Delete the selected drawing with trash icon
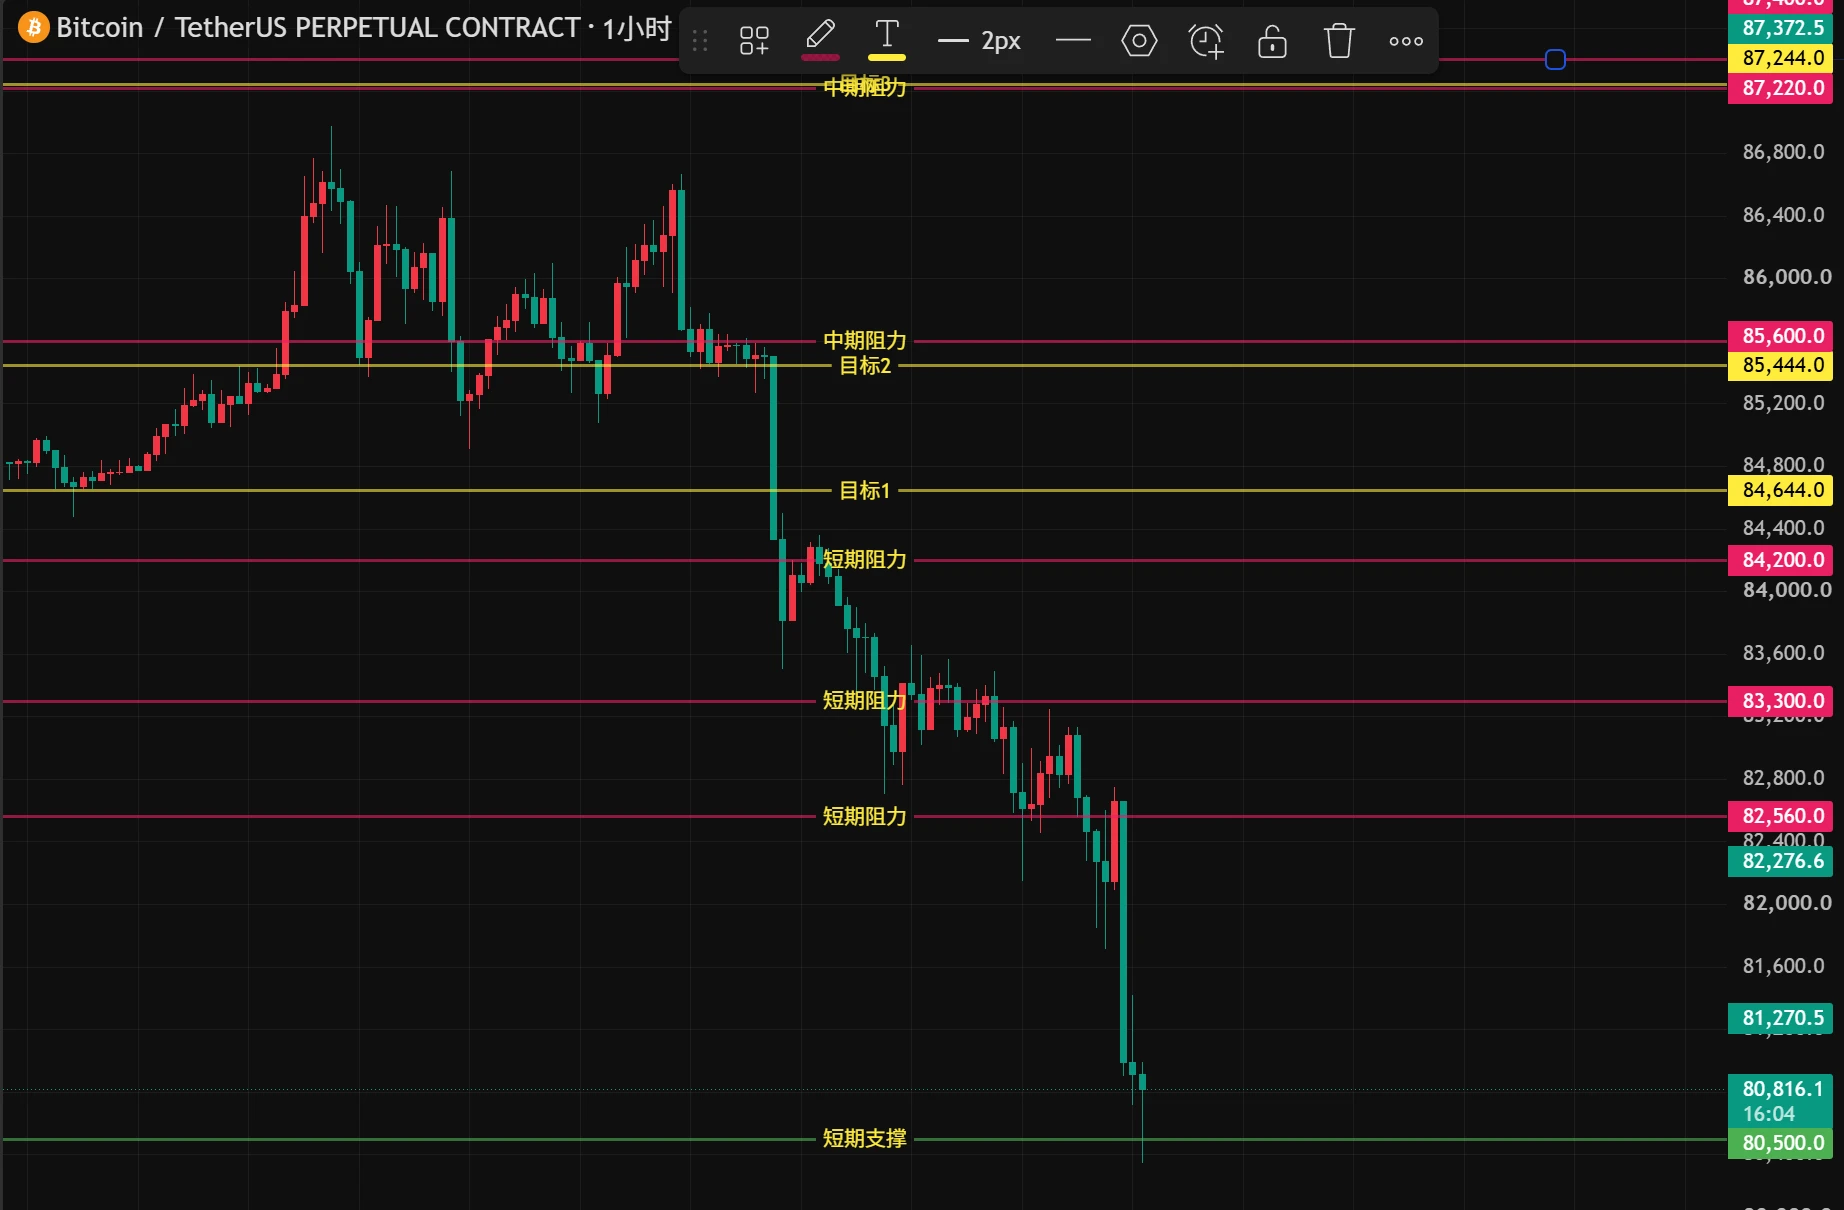 pyautogui.click(x=1339, y=41)
